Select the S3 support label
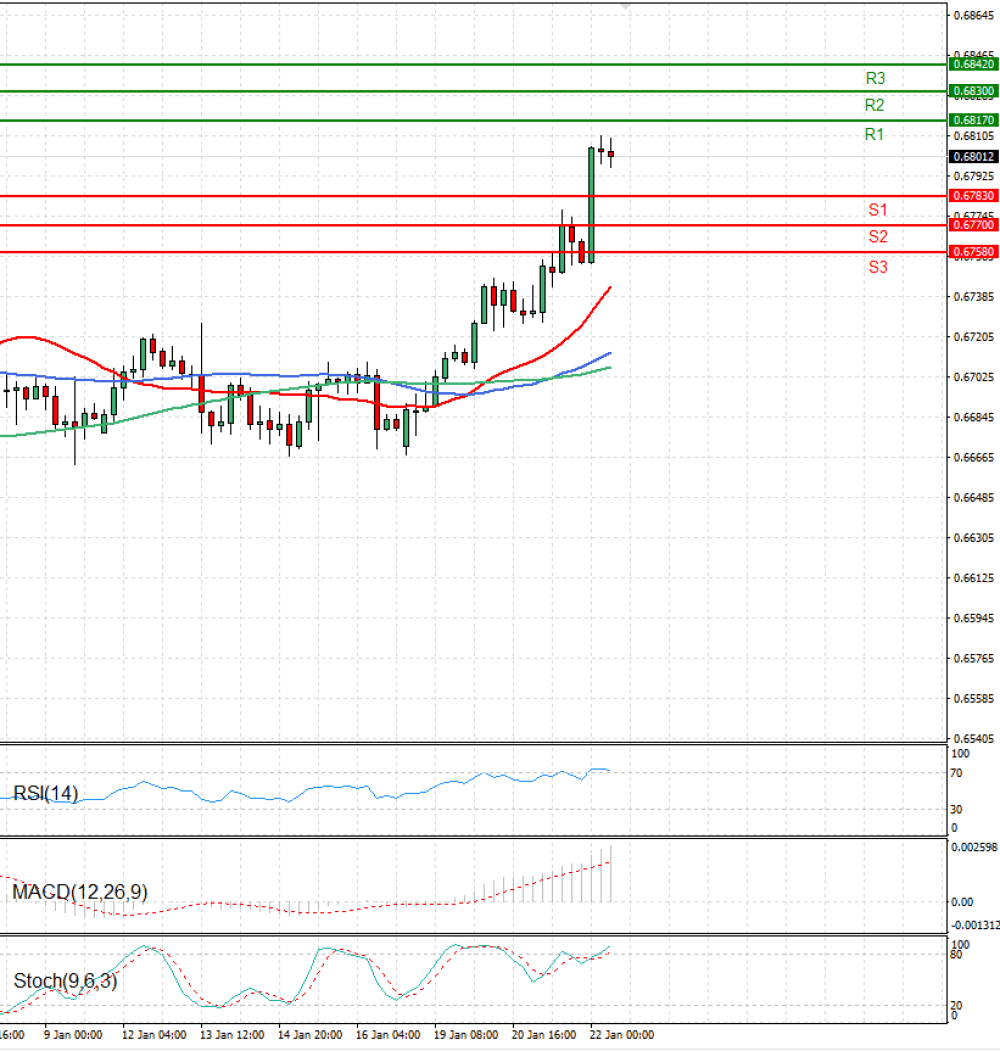Screen dimensions: 1000x1051 pyautogui.click(x=878, y=267)
